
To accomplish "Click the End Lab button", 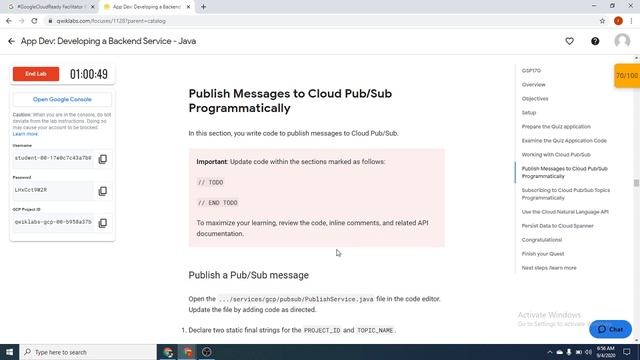I will coord(36,74).
